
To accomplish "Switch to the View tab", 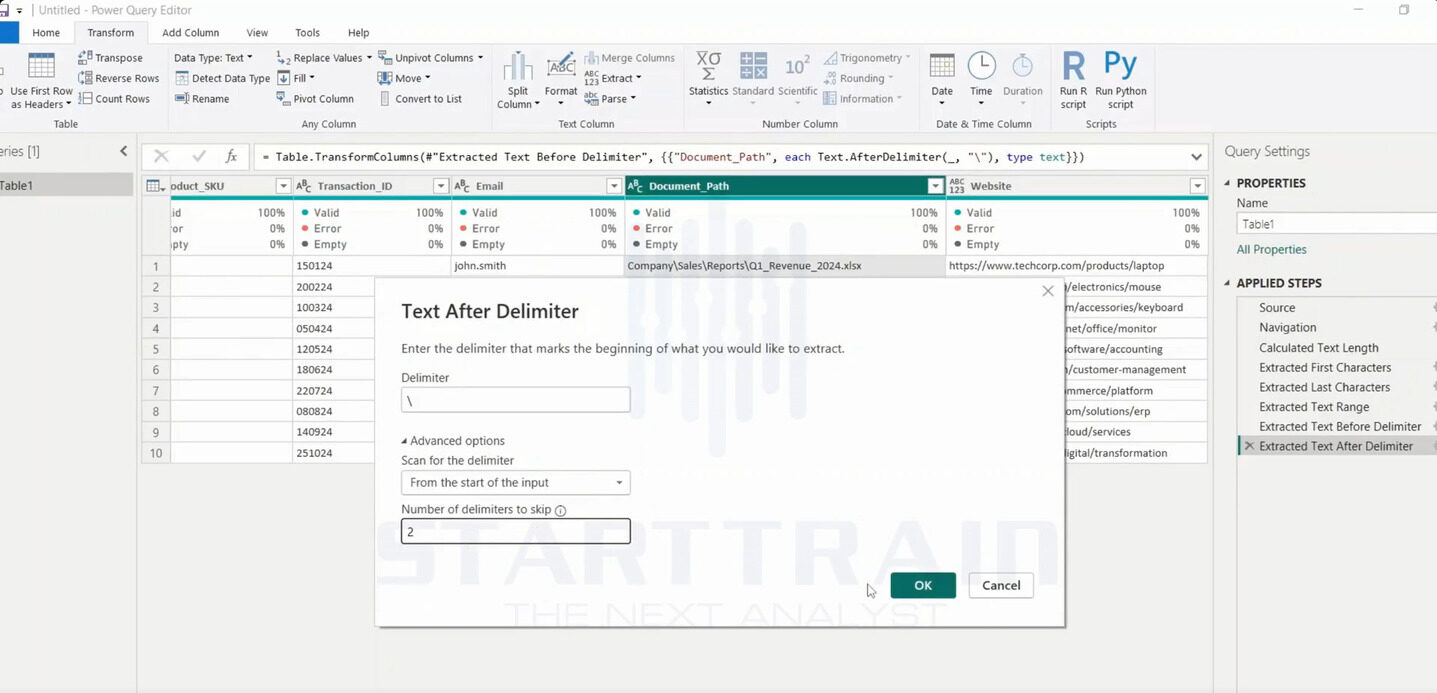I will [257, 33].
